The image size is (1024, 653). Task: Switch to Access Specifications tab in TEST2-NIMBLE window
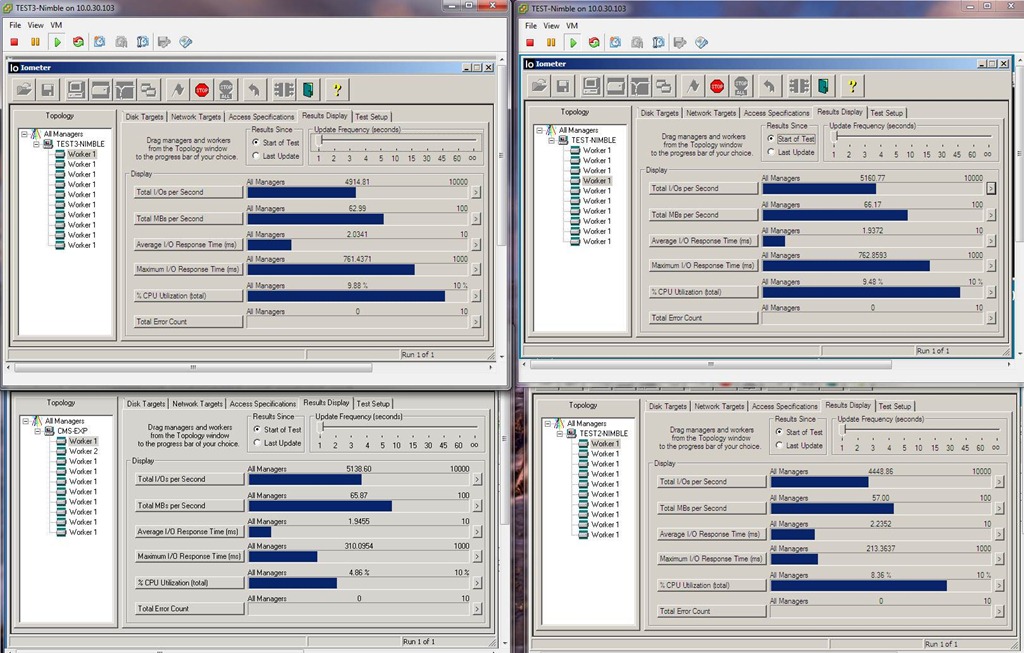[785, 406]
